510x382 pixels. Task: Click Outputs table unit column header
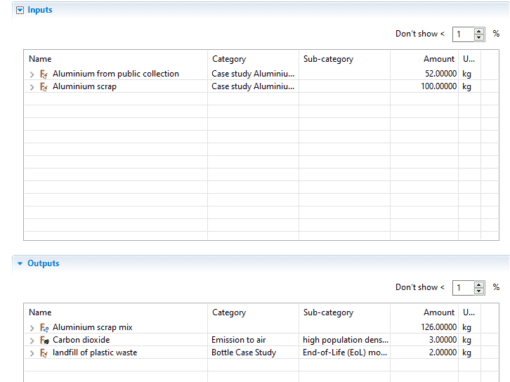pyautogui.click(x=469, y=313)
